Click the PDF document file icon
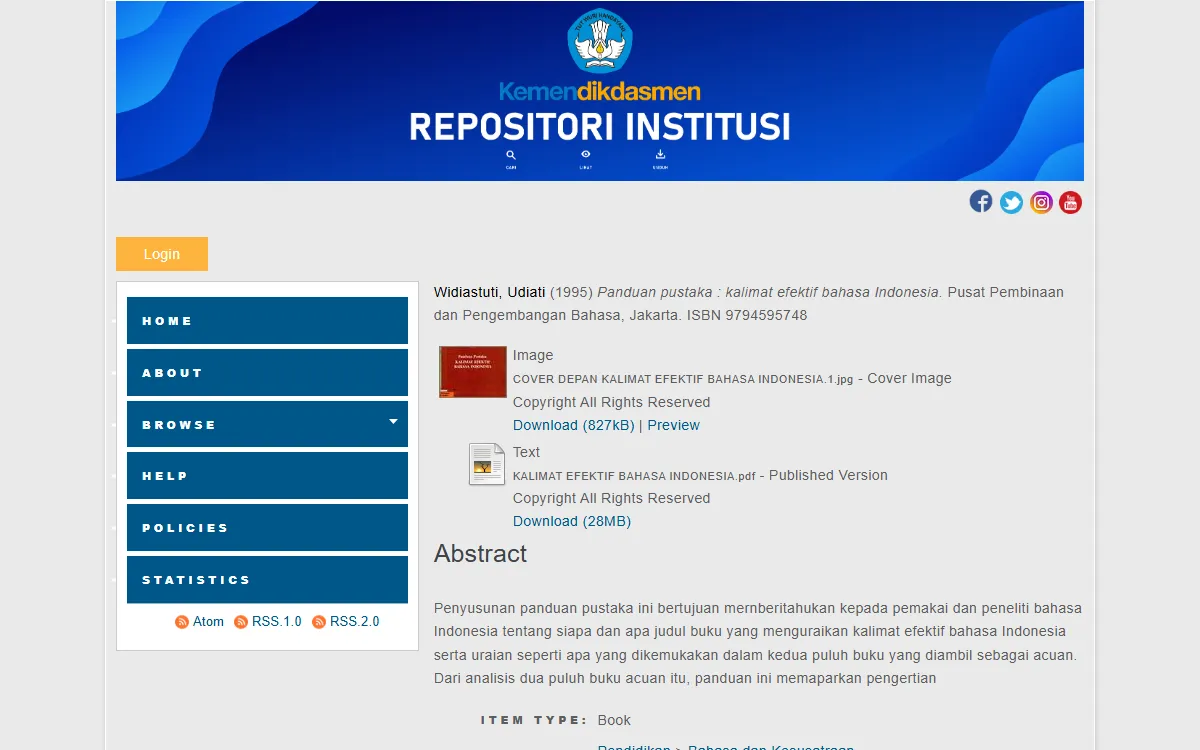The width and height of the screenshot is (1200, 750). pos(487,464)
